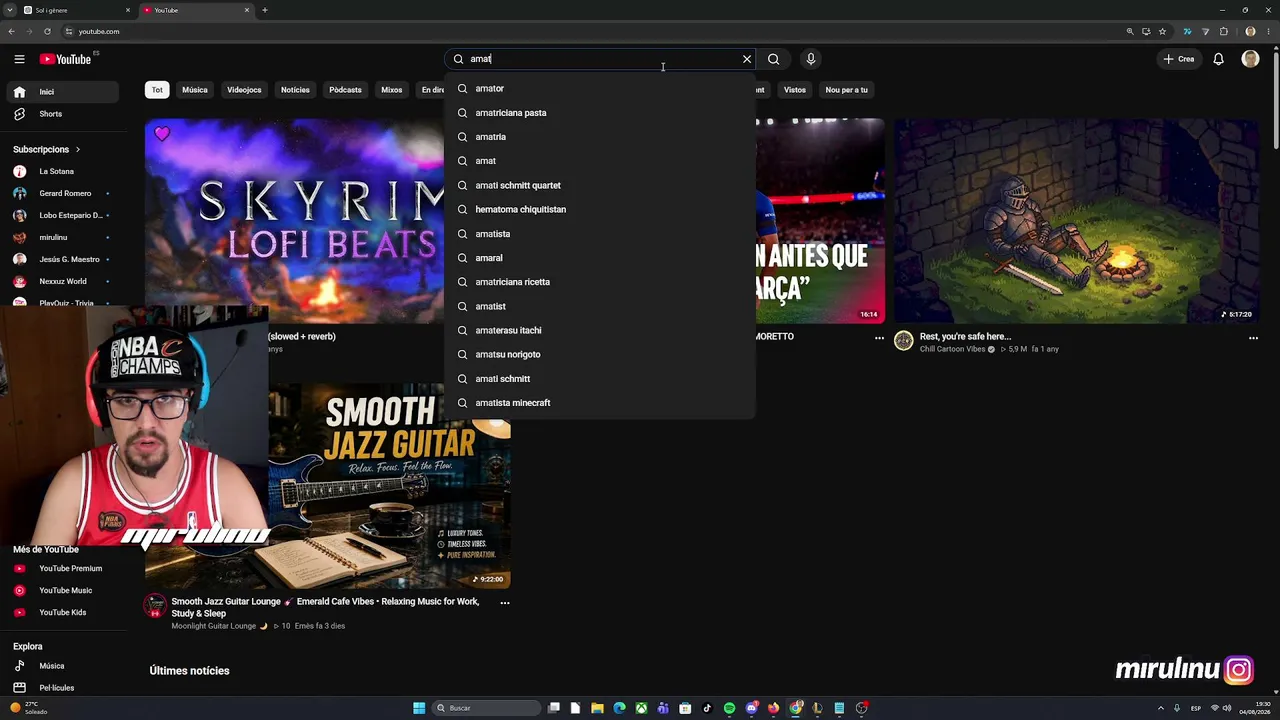Select the 'amatsu norigoto' suggestion

click(600, 354)
